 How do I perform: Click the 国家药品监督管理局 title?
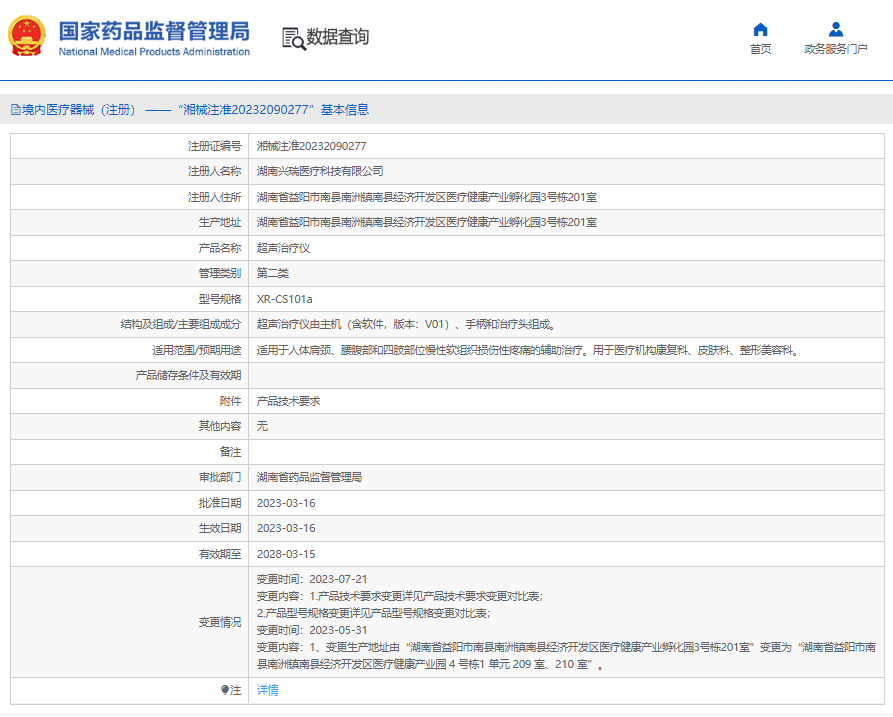[154, 31]
